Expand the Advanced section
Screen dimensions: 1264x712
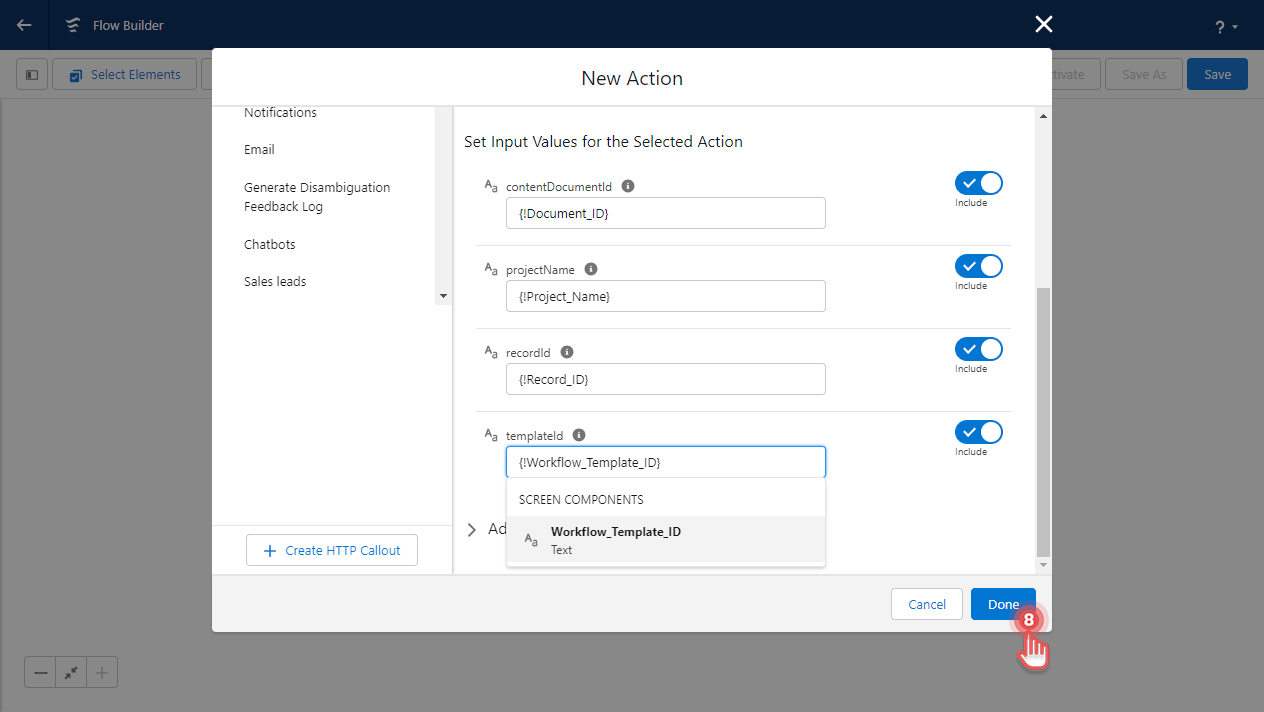pos(471,529)
